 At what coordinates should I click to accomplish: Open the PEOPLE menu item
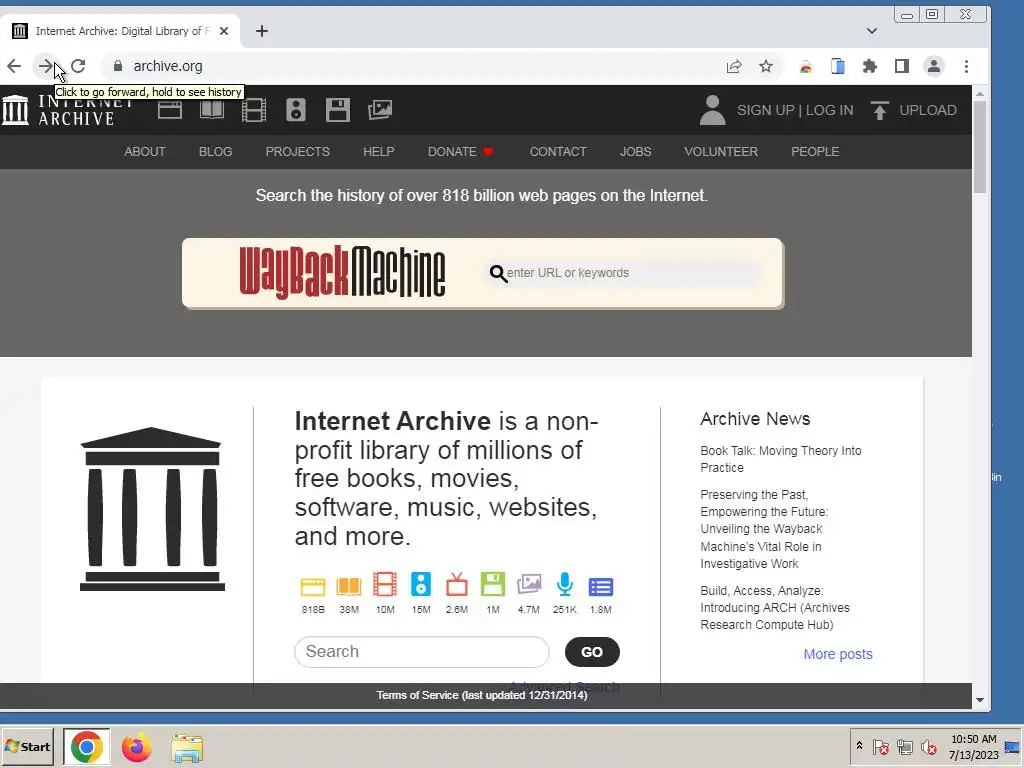click(815, 152)
